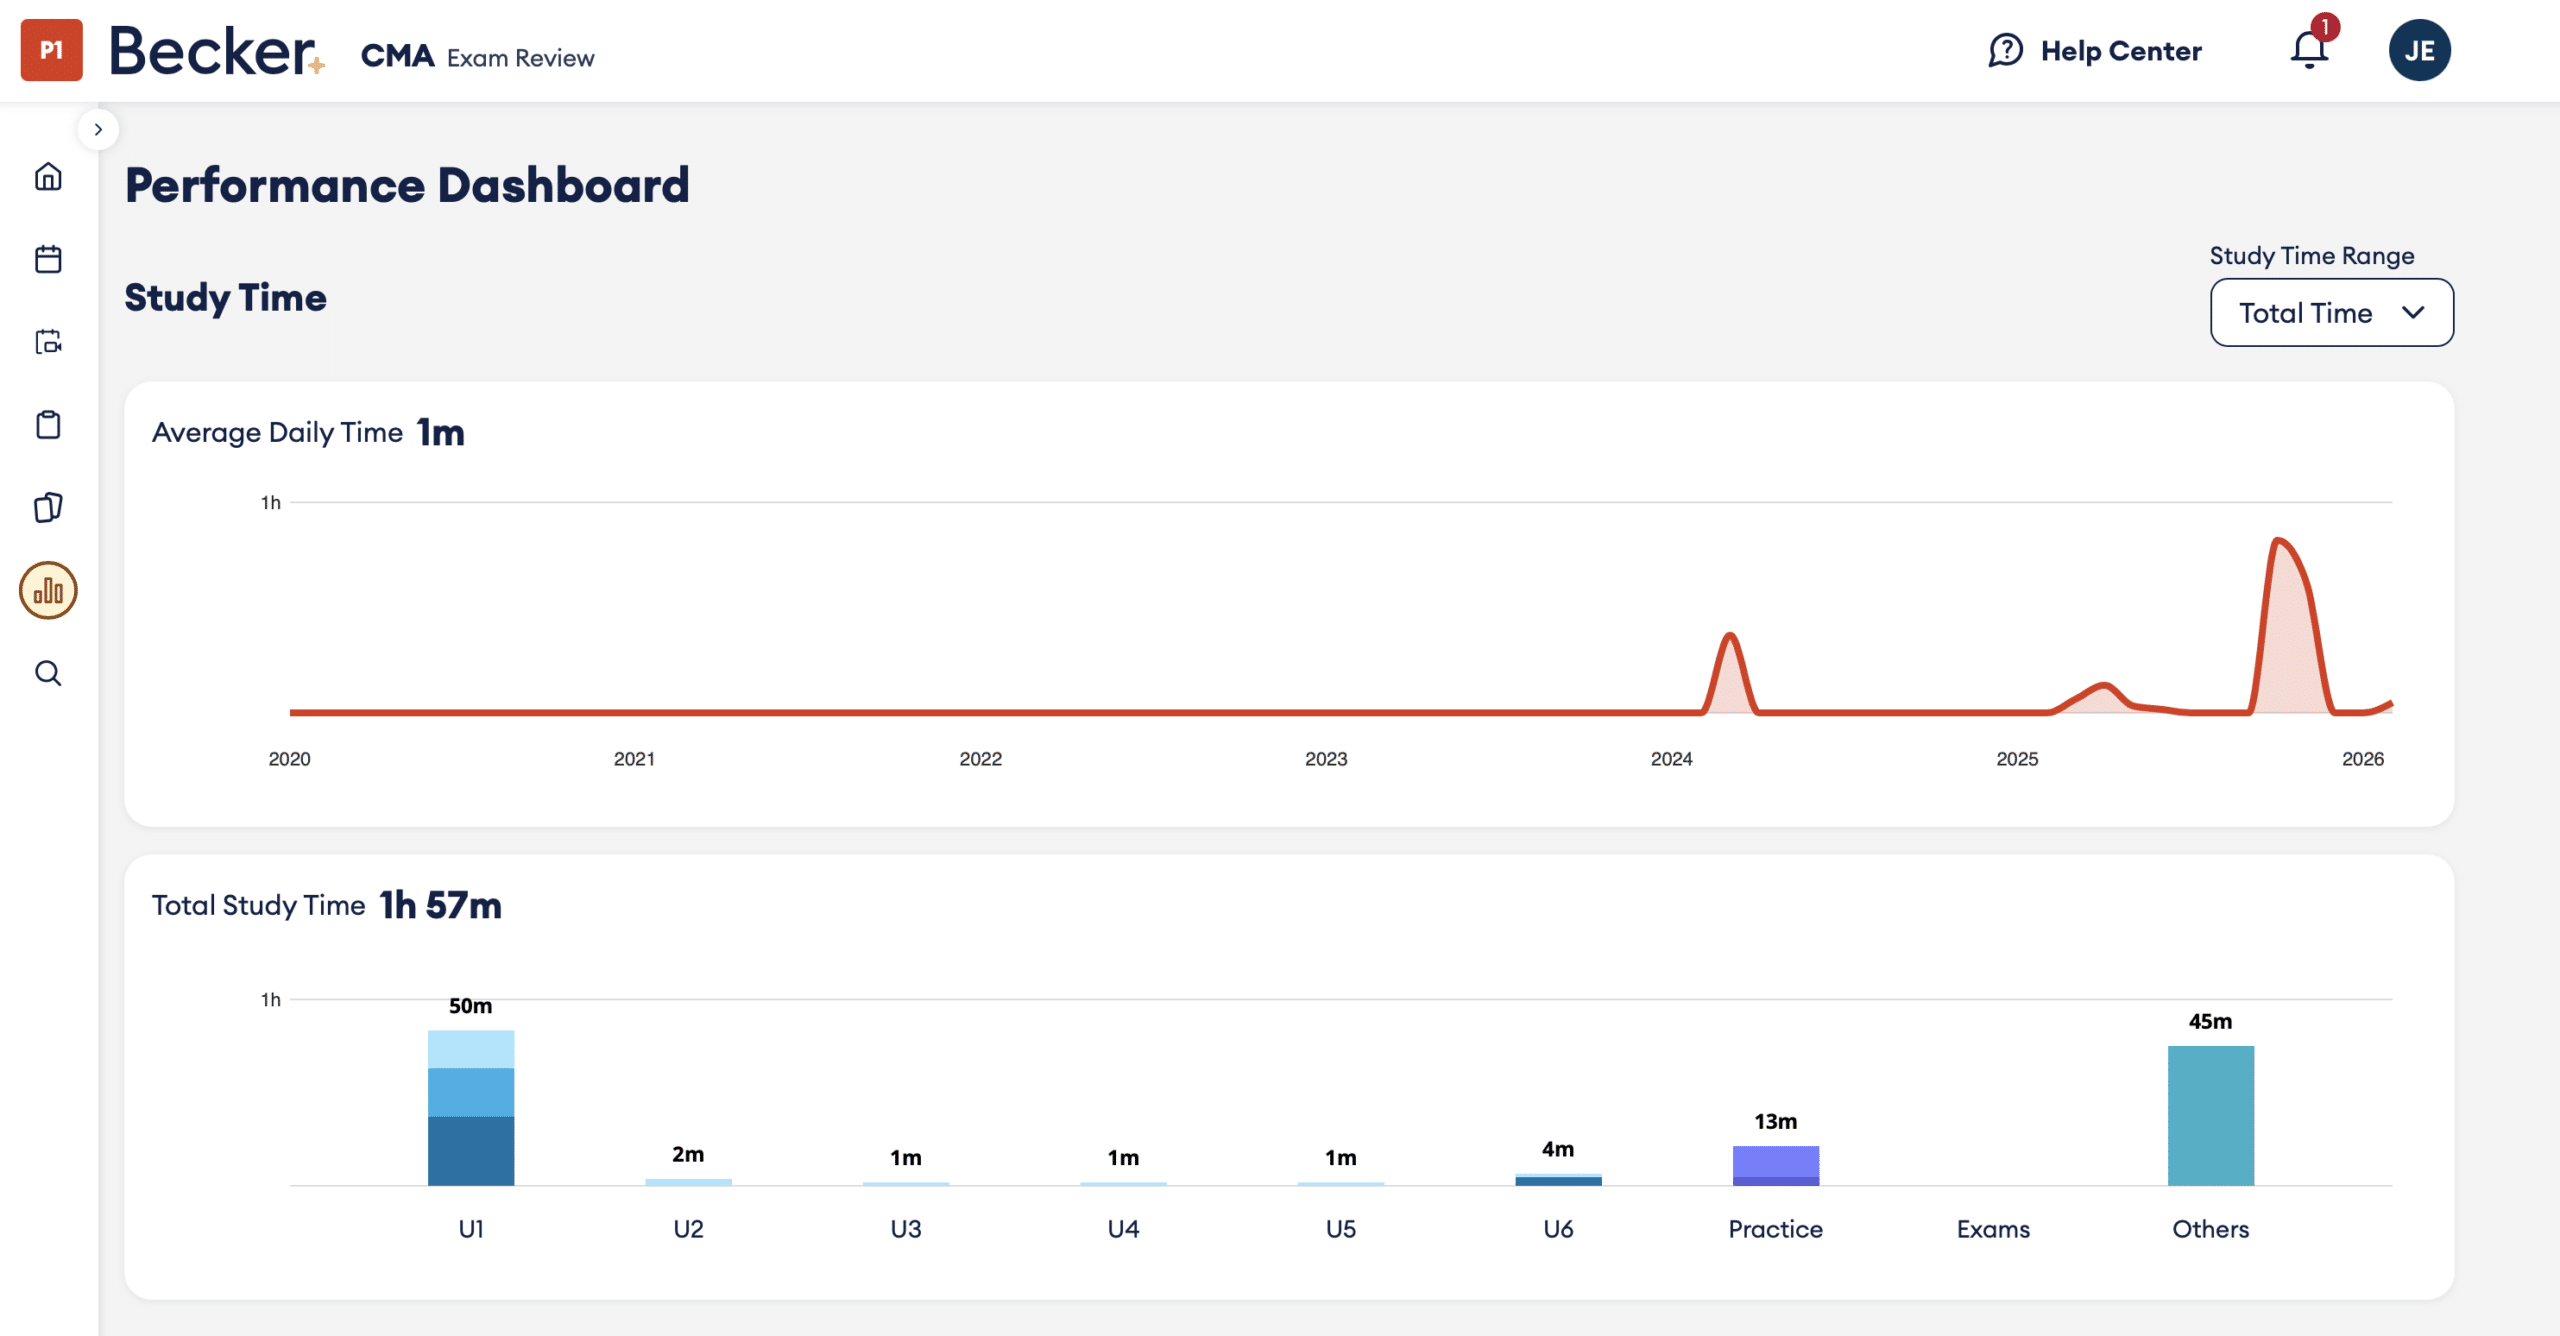Open the Home icon in sidebar

pyautogui.click(x=48, y=177)
